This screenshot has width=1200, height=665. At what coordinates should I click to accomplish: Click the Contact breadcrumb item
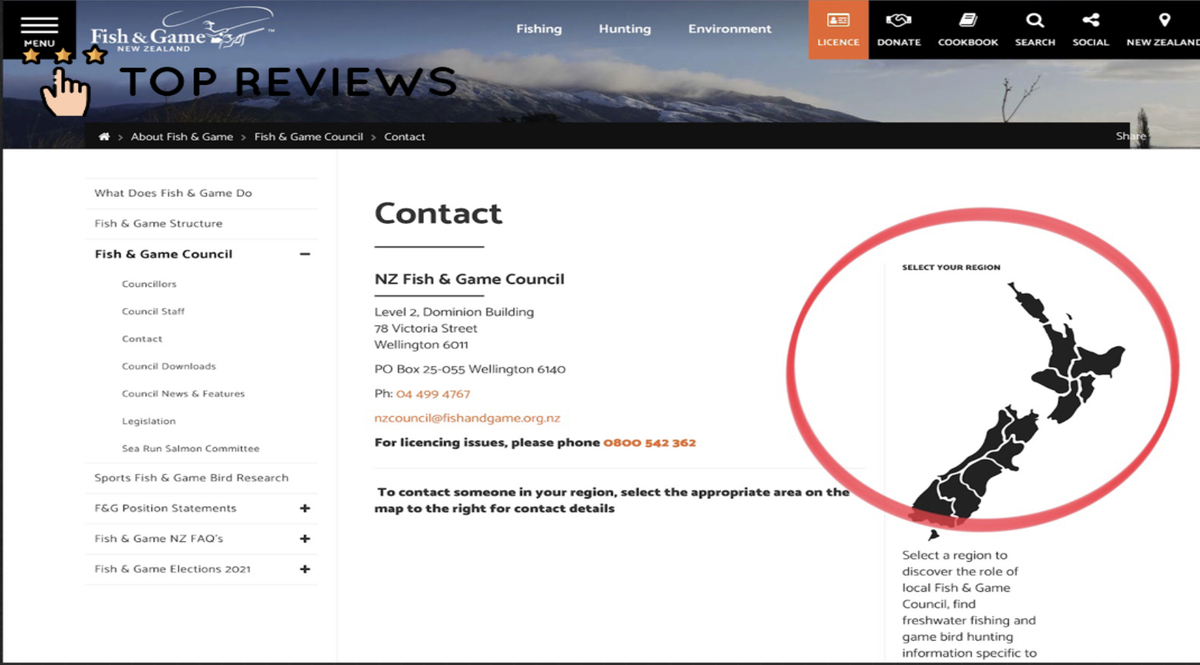click(405, 137)
